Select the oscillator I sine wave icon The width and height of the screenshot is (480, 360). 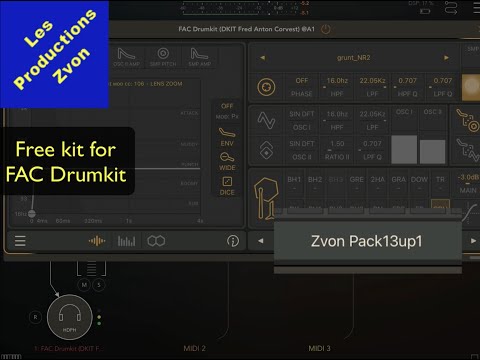point(266,120)
